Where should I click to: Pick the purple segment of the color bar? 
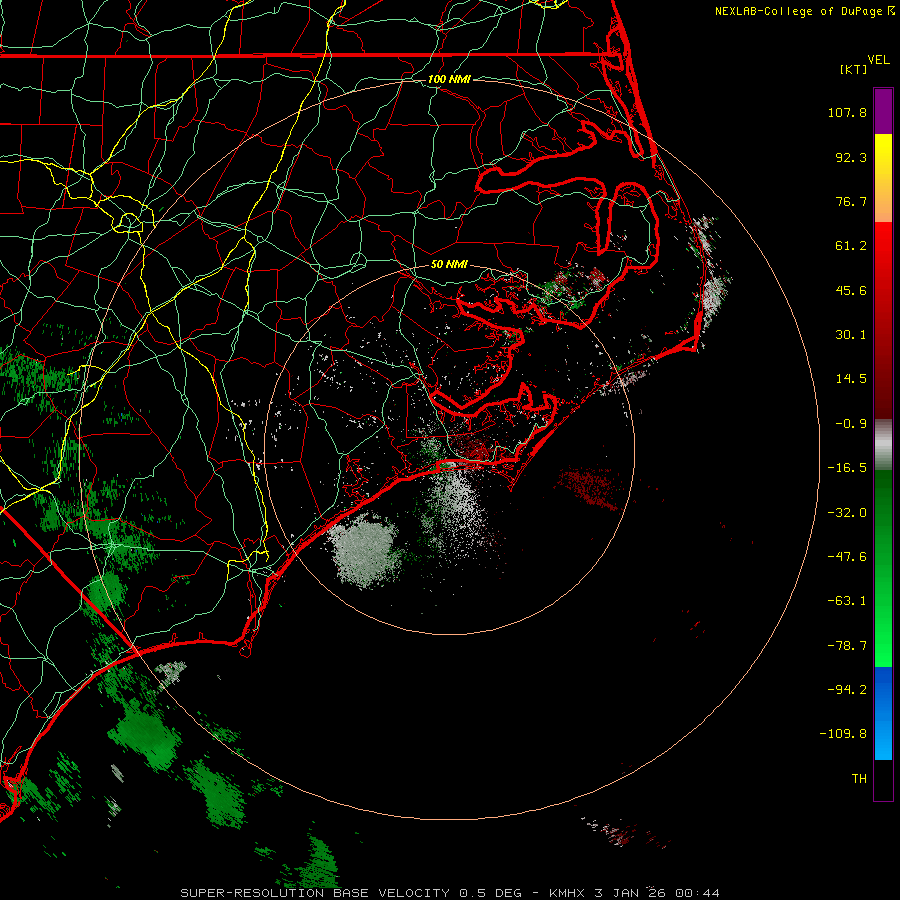(883, 111)
